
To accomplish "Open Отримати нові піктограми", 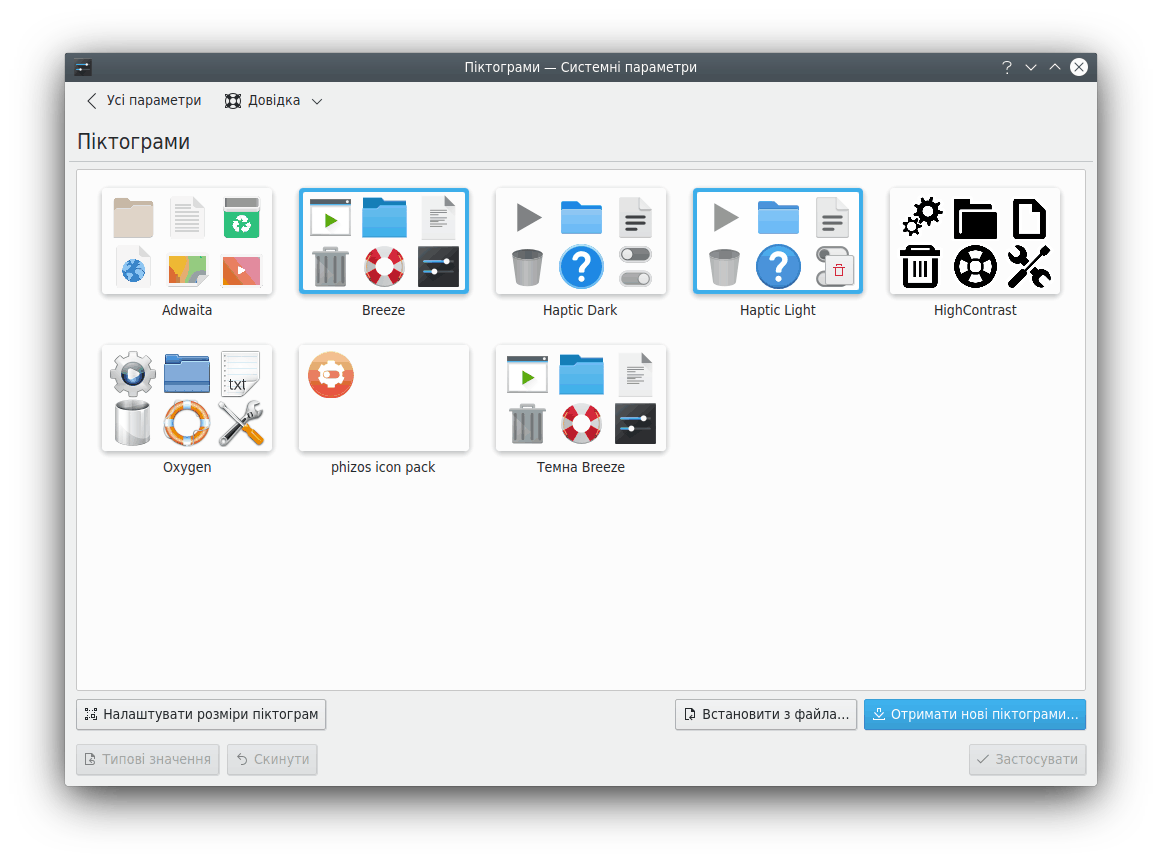I will tap(975, 715).
